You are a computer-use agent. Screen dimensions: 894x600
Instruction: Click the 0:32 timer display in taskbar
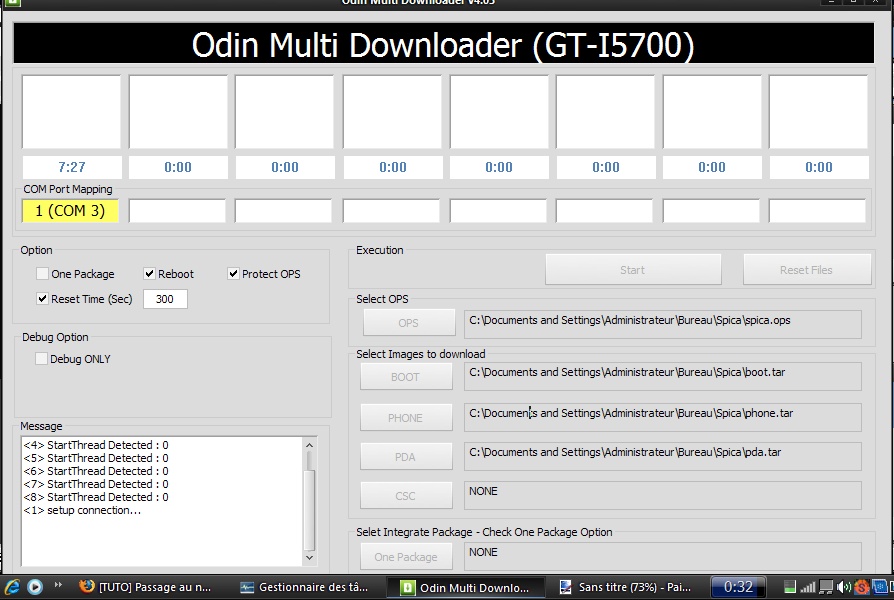coord(738,587)
